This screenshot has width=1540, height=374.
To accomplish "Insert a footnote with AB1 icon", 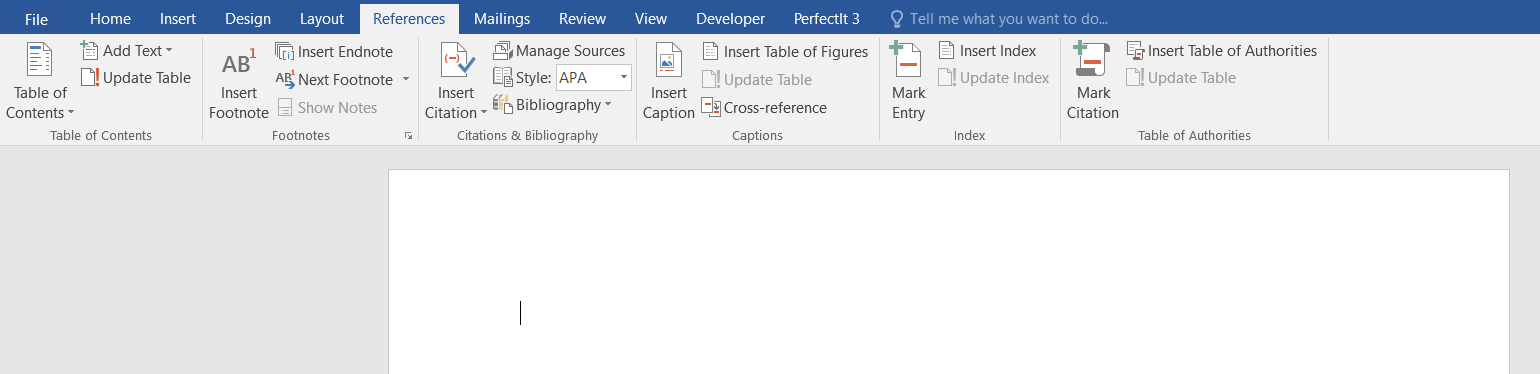I will click(x=239, y=80).
